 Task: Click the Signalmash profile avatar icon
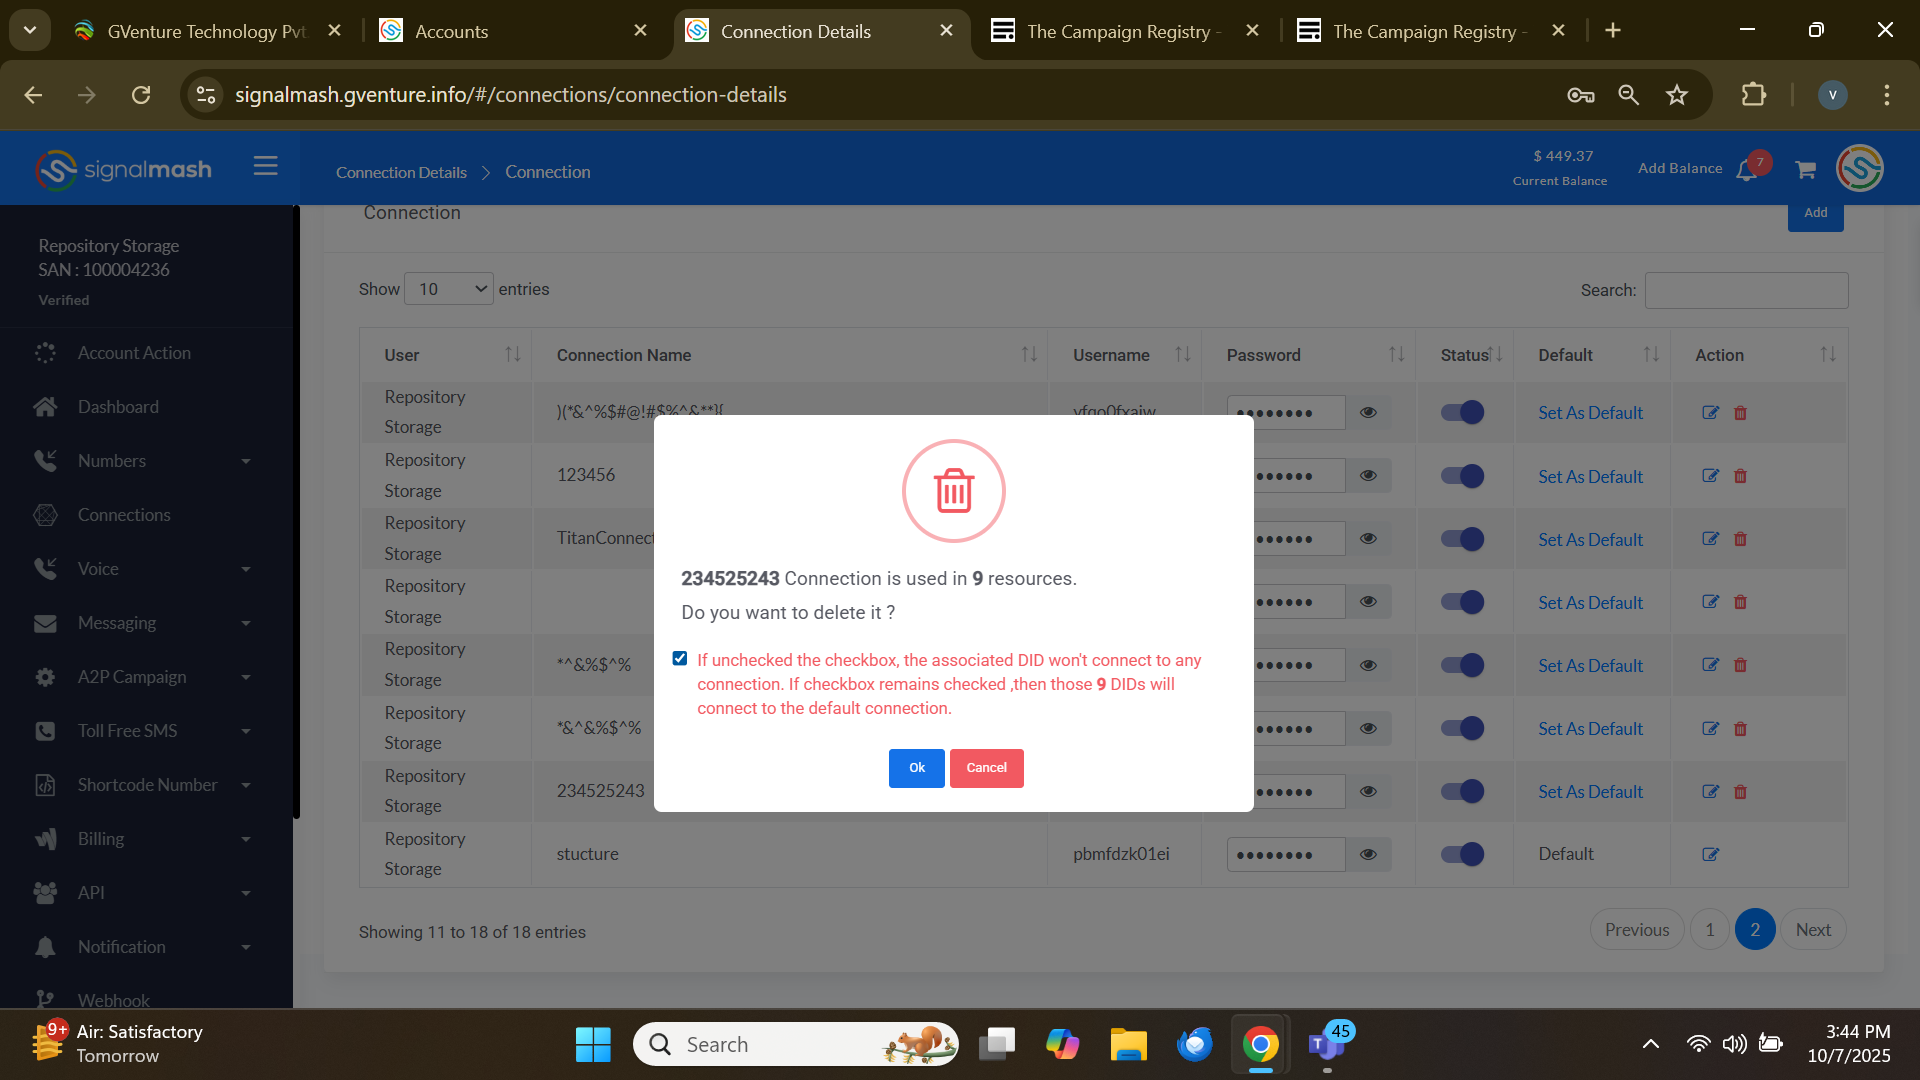pyautogui.click(x=1859, y=168)
